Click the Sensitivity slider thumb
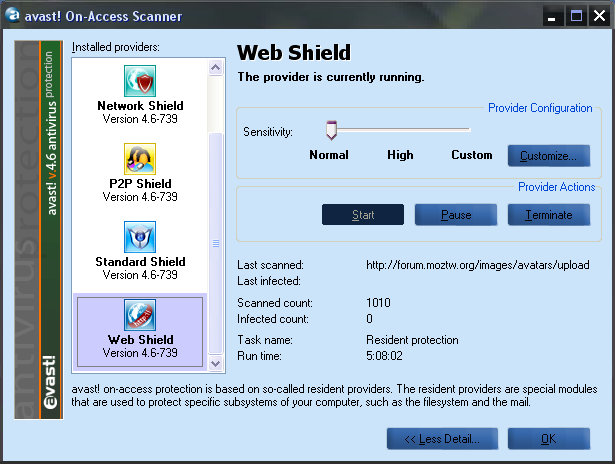This screenshot has height=464, width=615. tap(331, 130)
